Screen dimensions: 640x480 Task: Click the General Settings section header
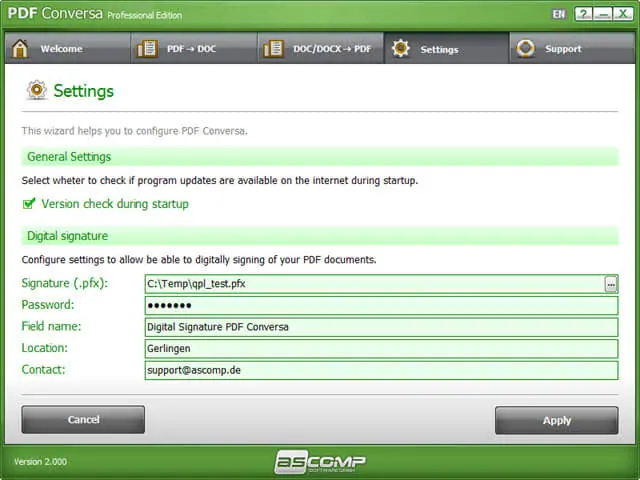[x=320, y=157]
